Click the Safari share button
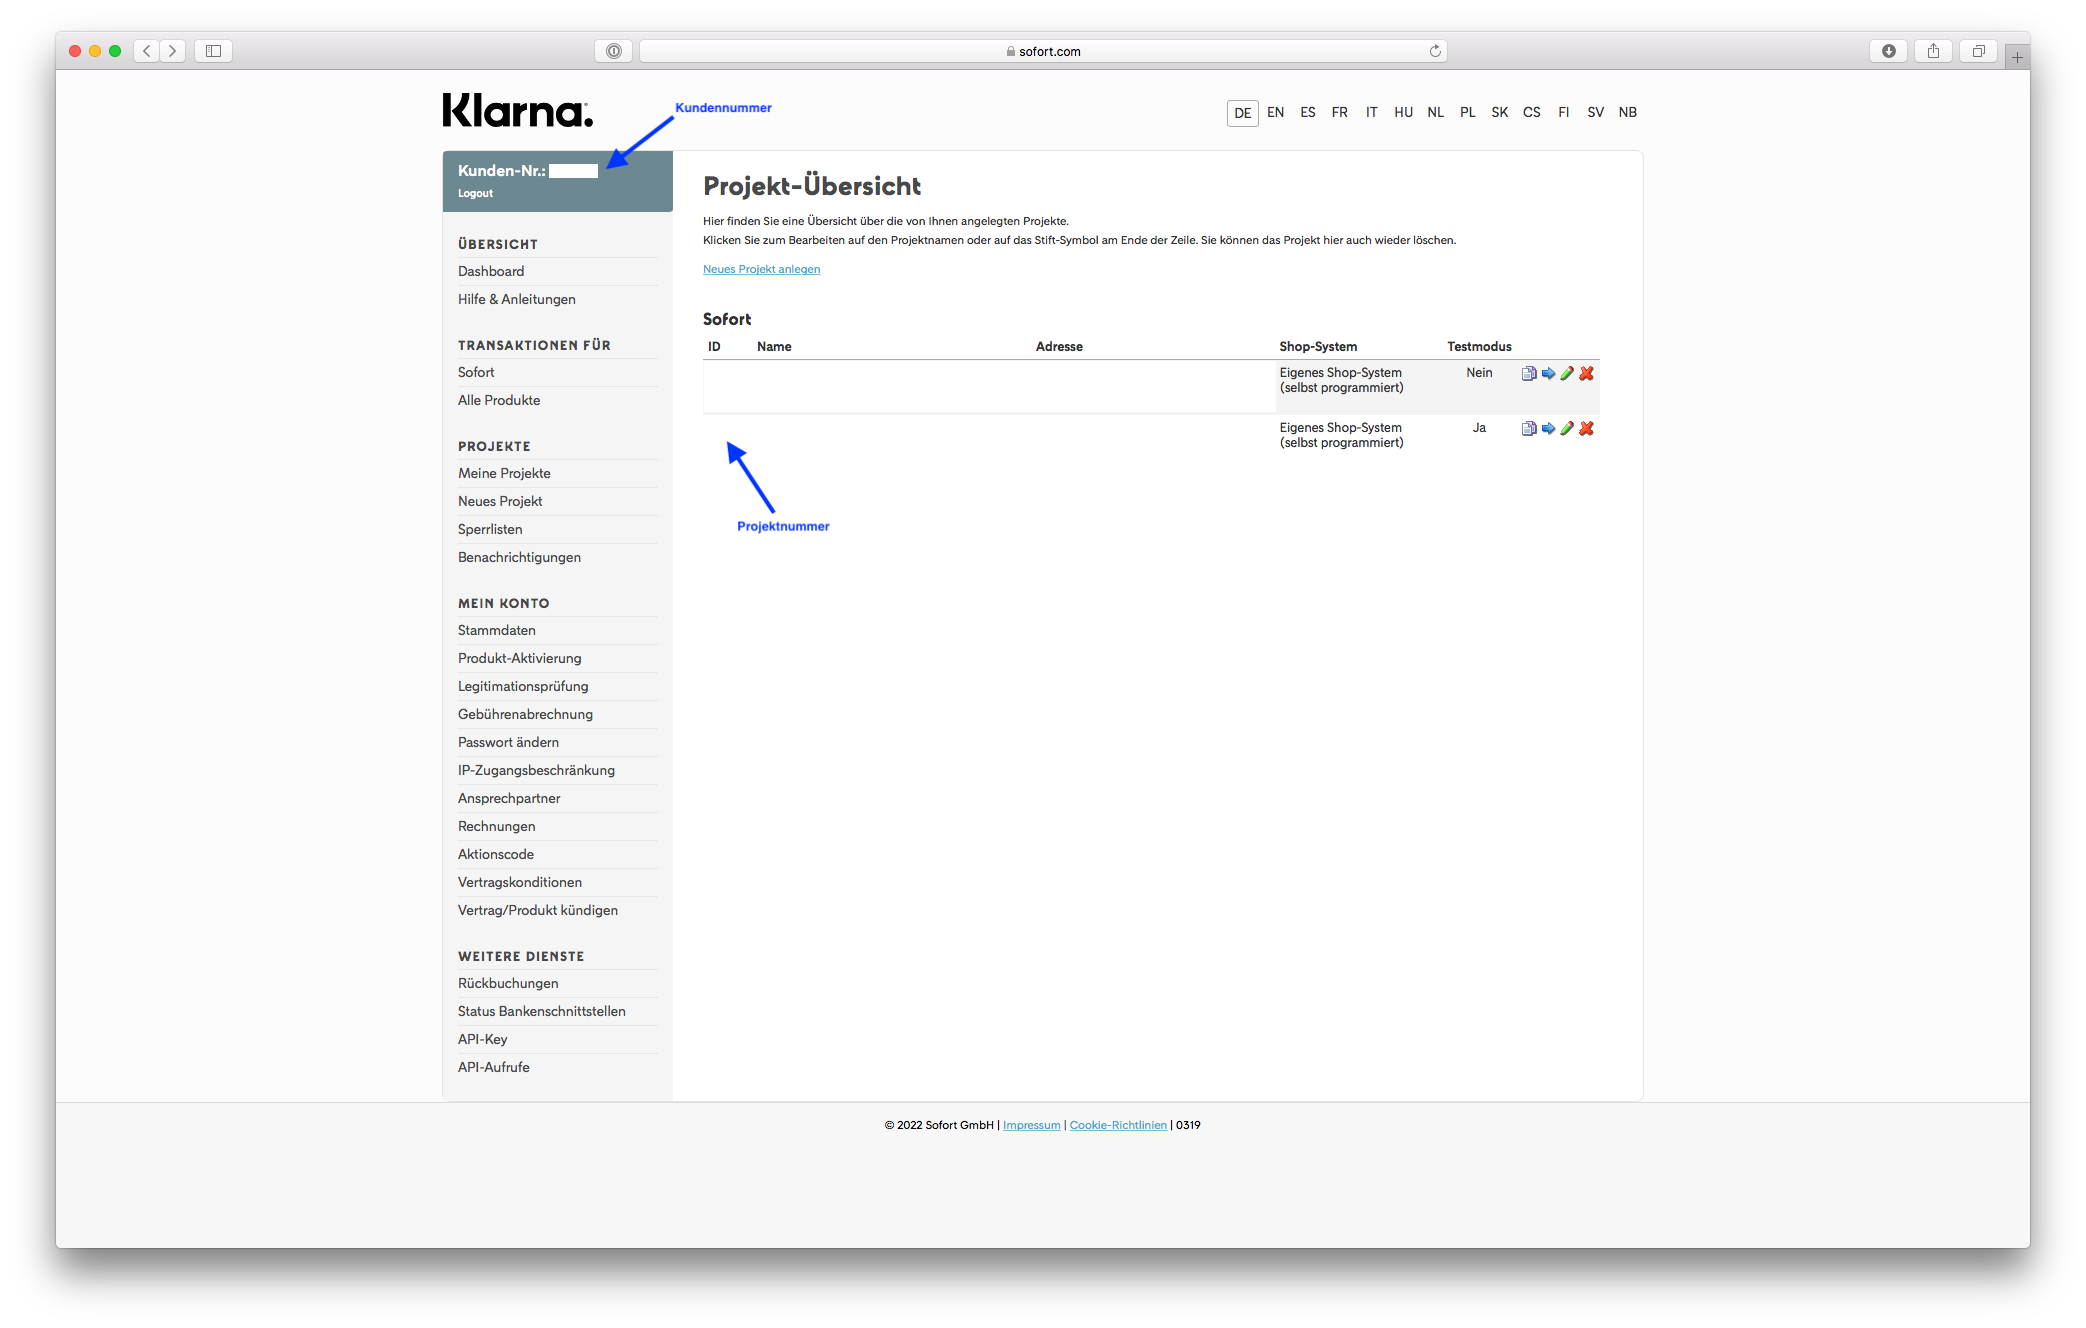This screenshot has width=2086, height=1328. [1933, 51]
